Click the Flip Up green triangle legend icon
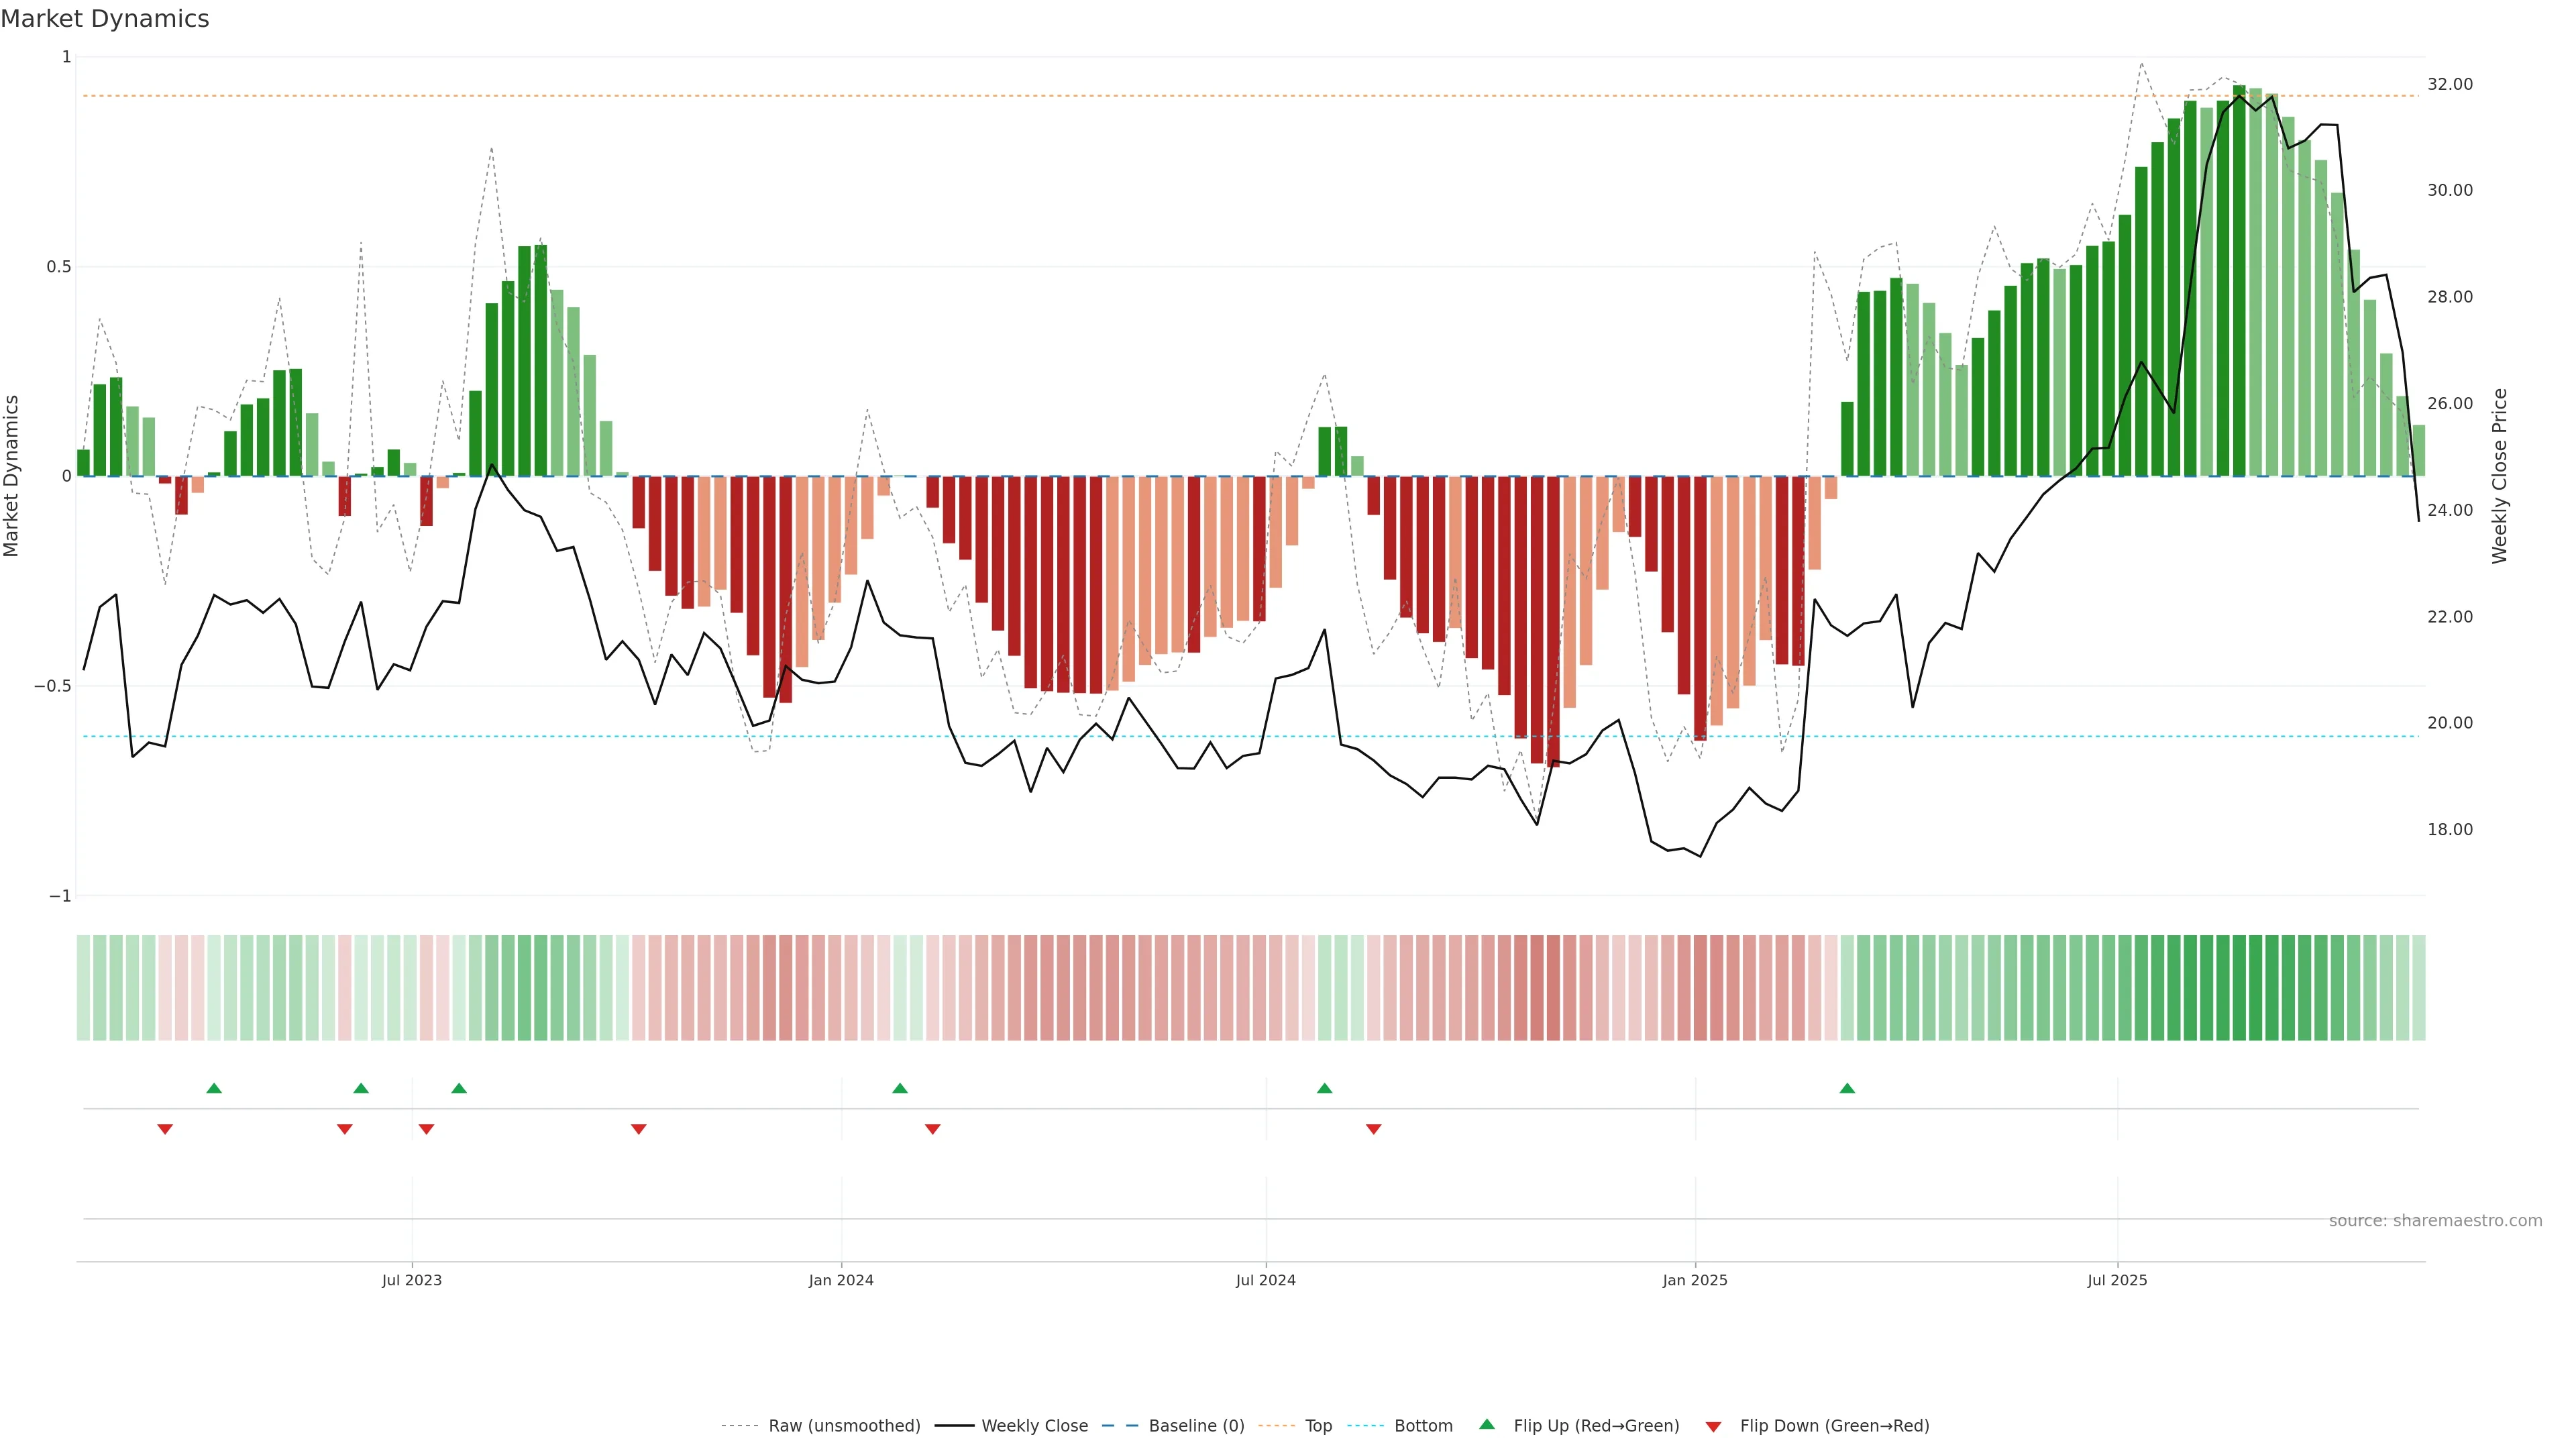Screen dimensions: 2576x1449 [1487, 1424]
